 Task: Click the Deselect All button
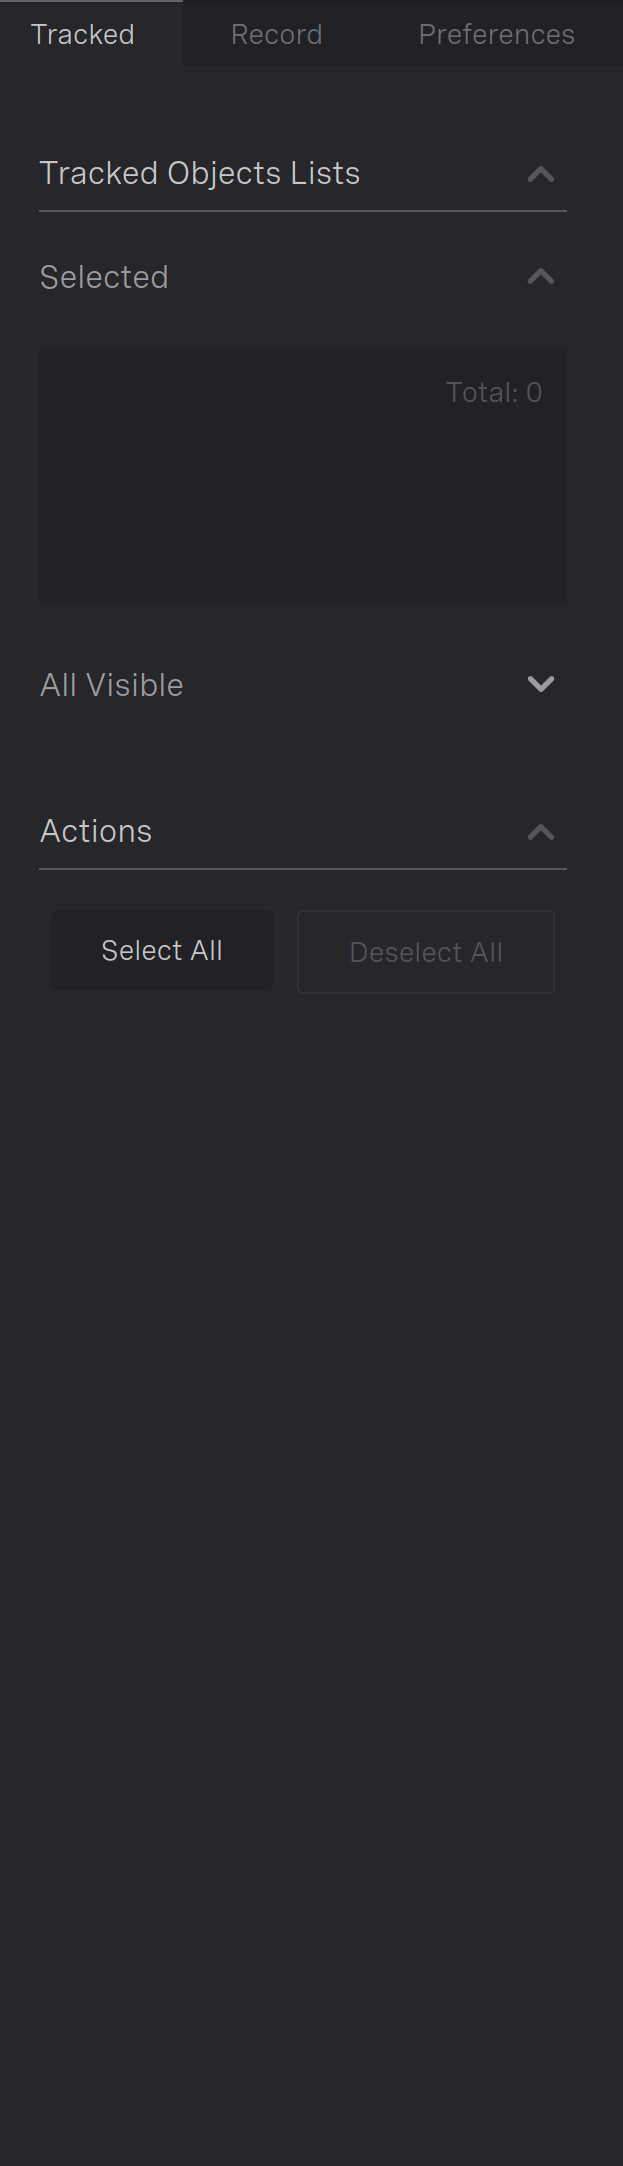(x=426, y=952)
